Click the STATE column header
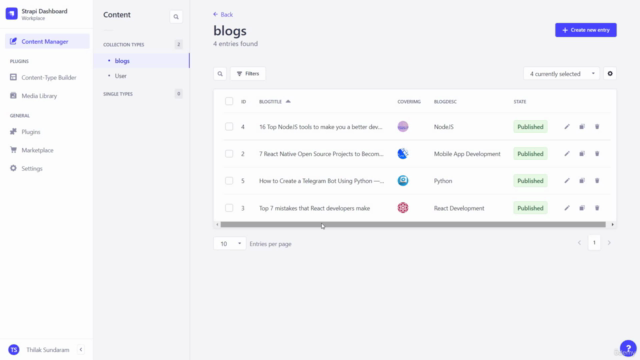The width and height of the screenshot is (640, 360). tap(520, 102)
